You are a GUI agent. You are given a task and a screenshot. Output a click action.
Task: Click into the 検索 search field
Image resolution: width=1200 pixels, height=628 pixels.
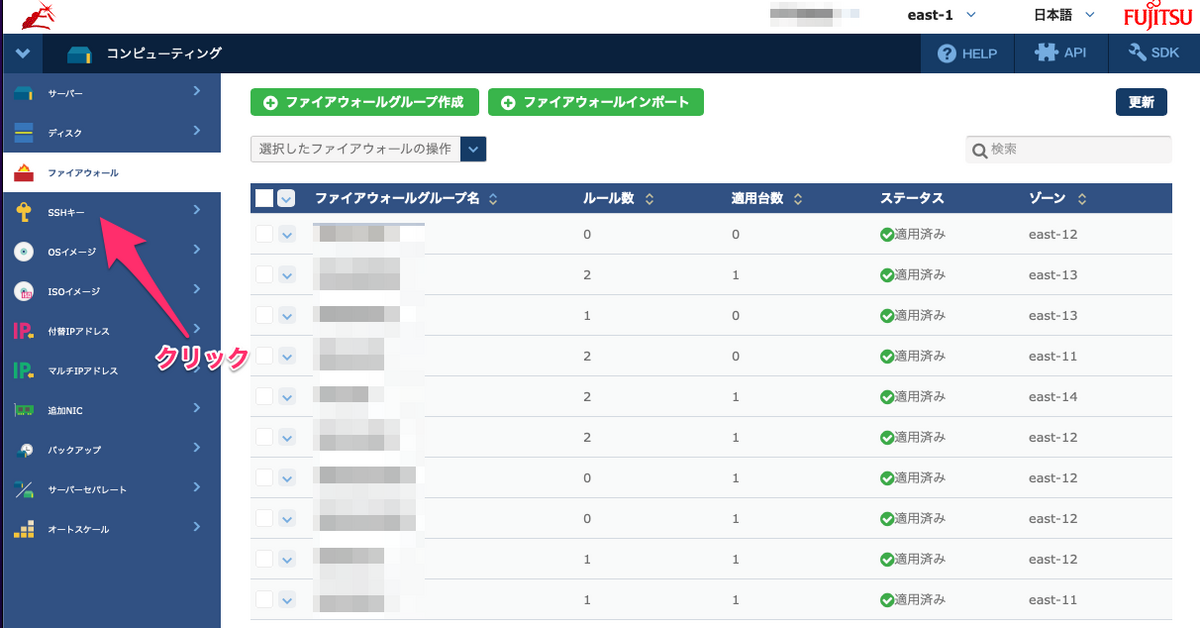[x=1076, y=149]
